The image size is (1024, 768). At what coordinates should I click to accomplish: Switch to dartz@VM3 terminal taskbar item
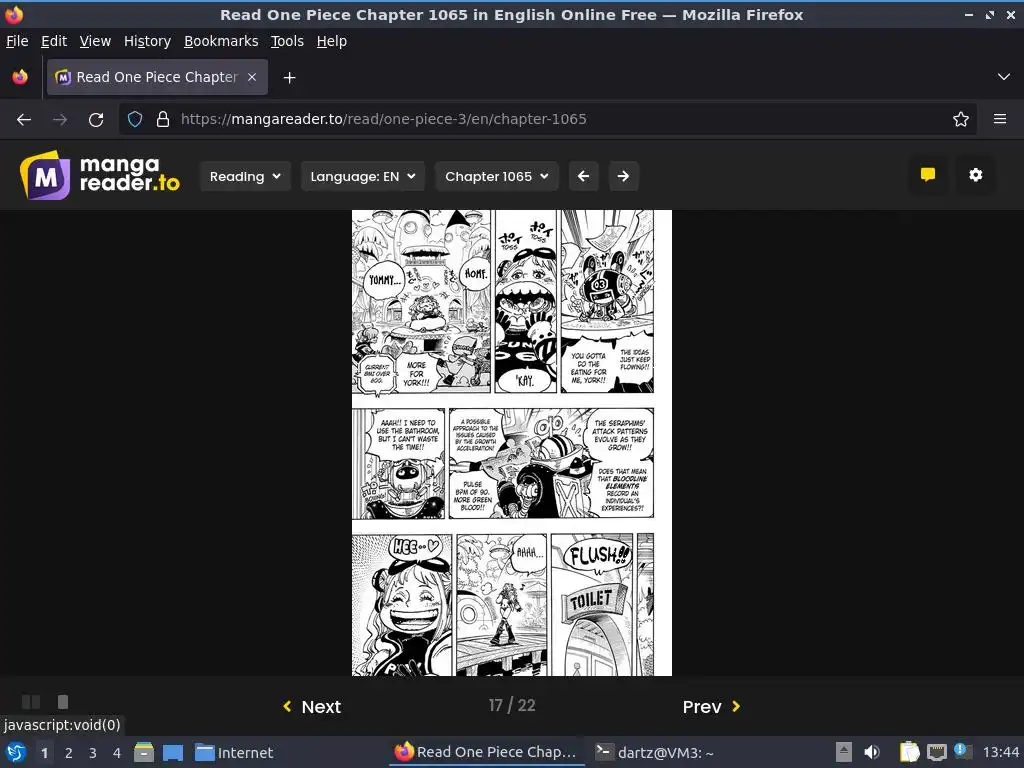655,752
